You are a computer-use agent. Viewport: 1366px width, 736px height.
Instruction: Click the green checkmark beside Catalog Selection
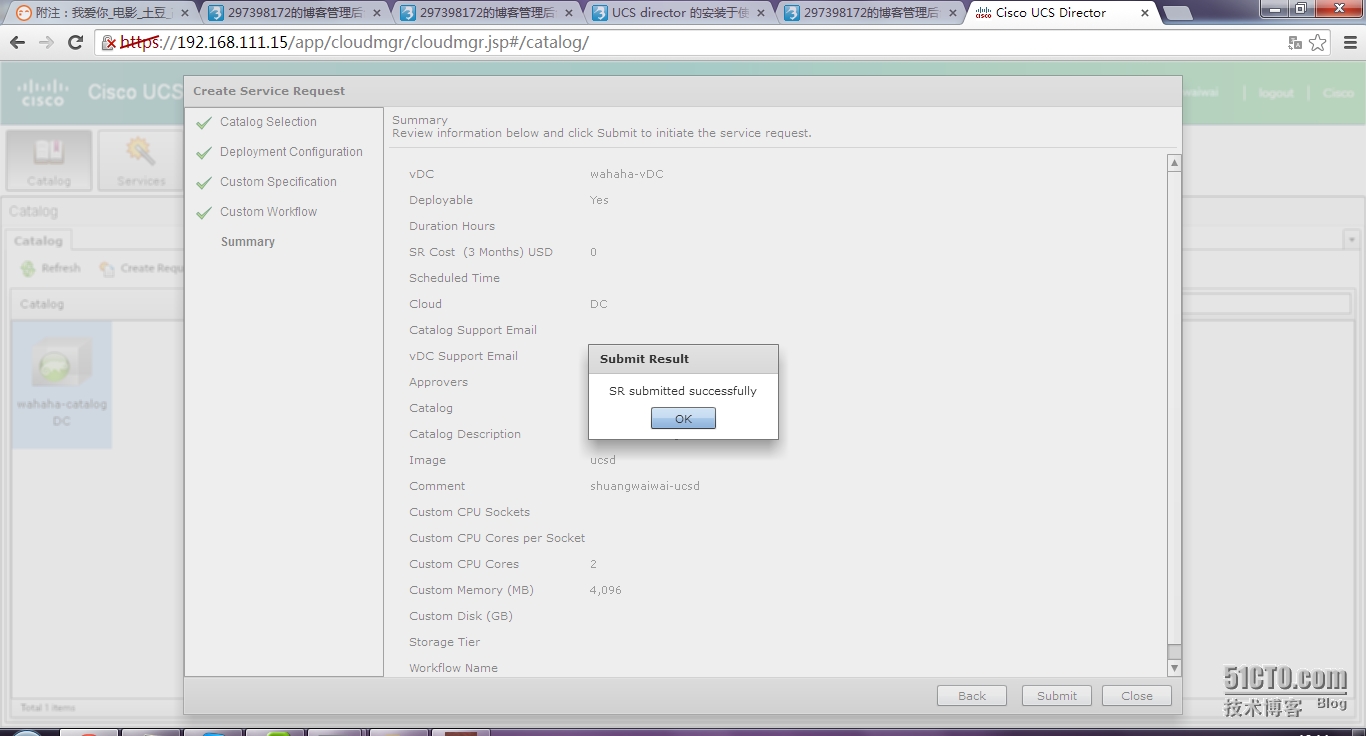(204, 123)
